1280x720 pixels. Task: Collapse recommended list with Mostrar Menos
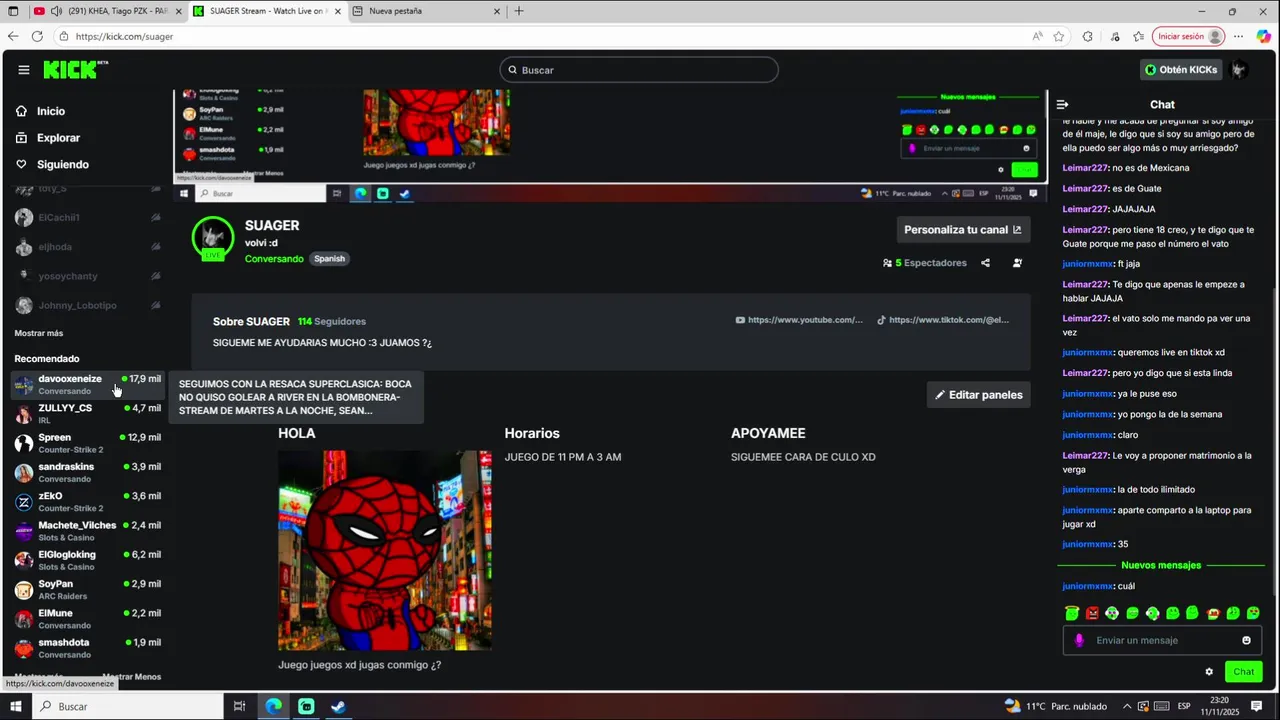pos(132,677)
